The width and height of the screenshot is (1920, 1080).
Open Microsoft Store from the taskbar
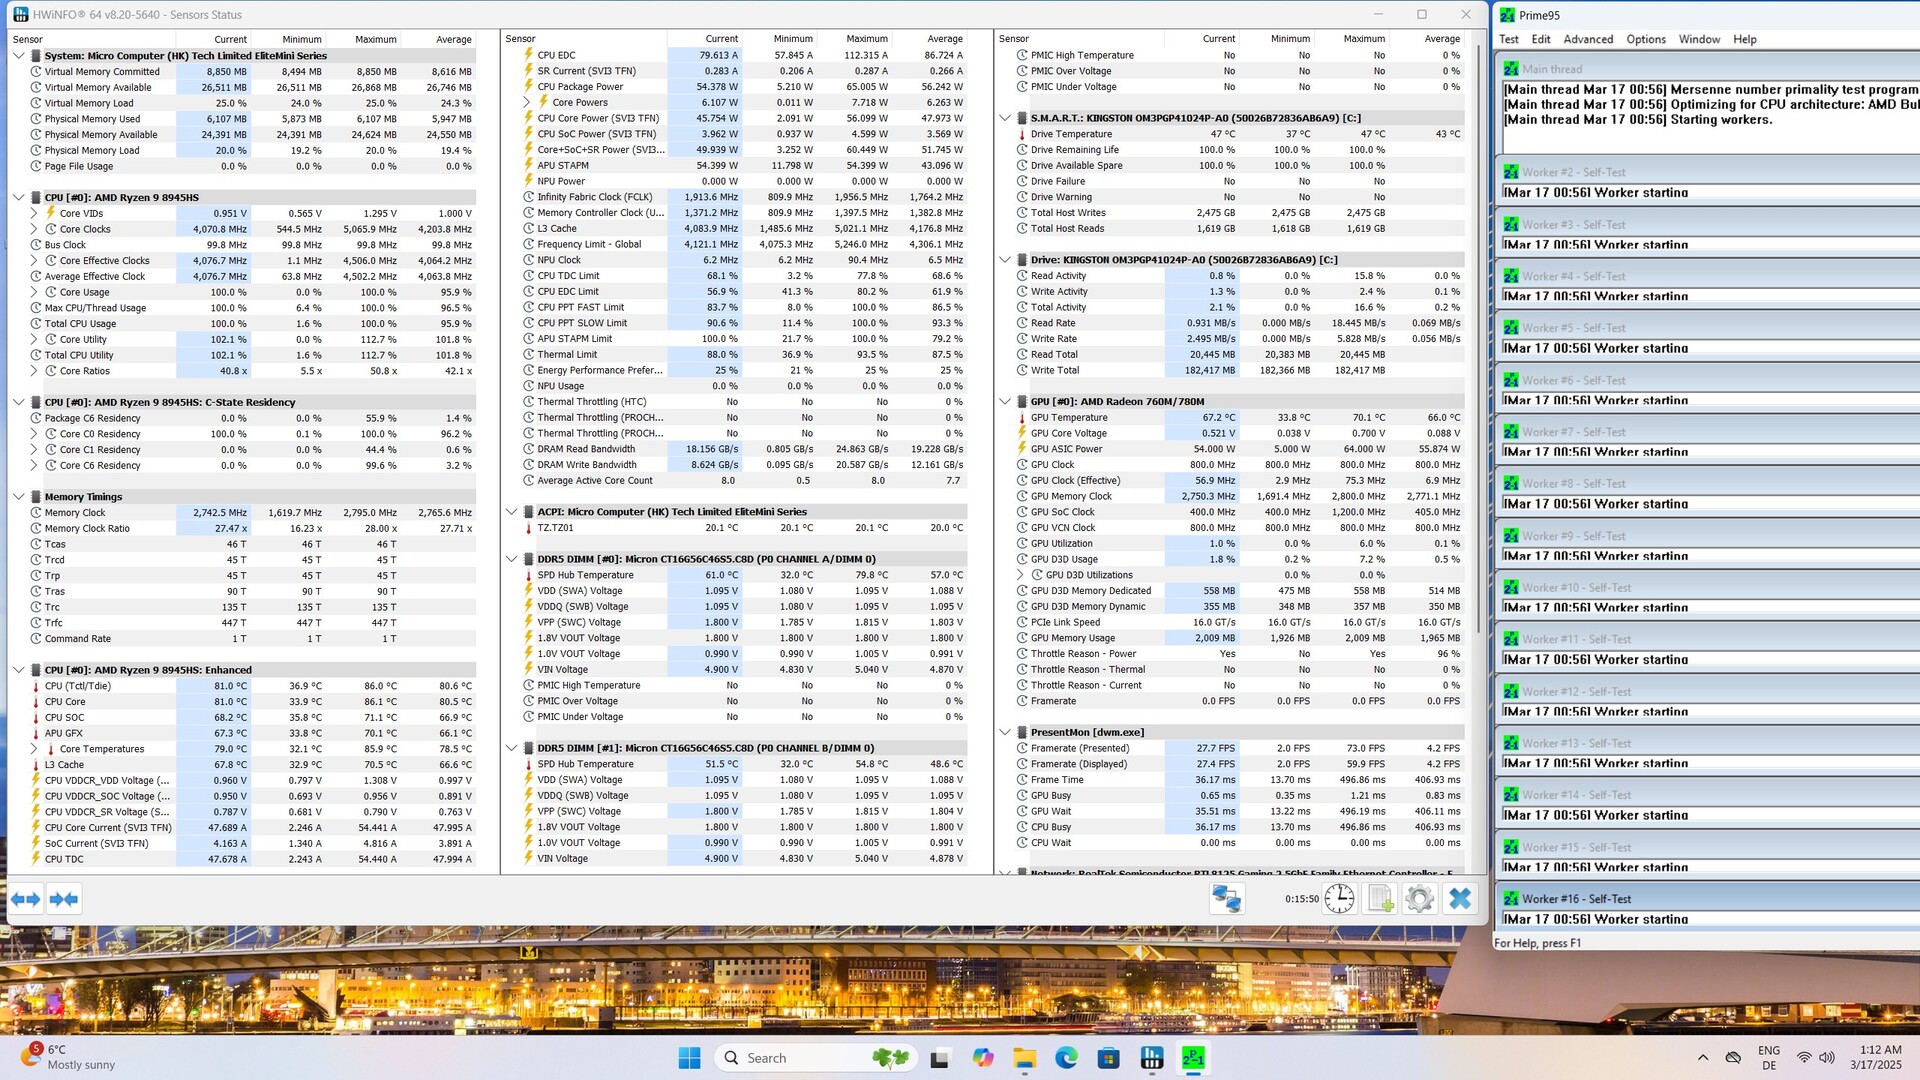point(1108,1058)
